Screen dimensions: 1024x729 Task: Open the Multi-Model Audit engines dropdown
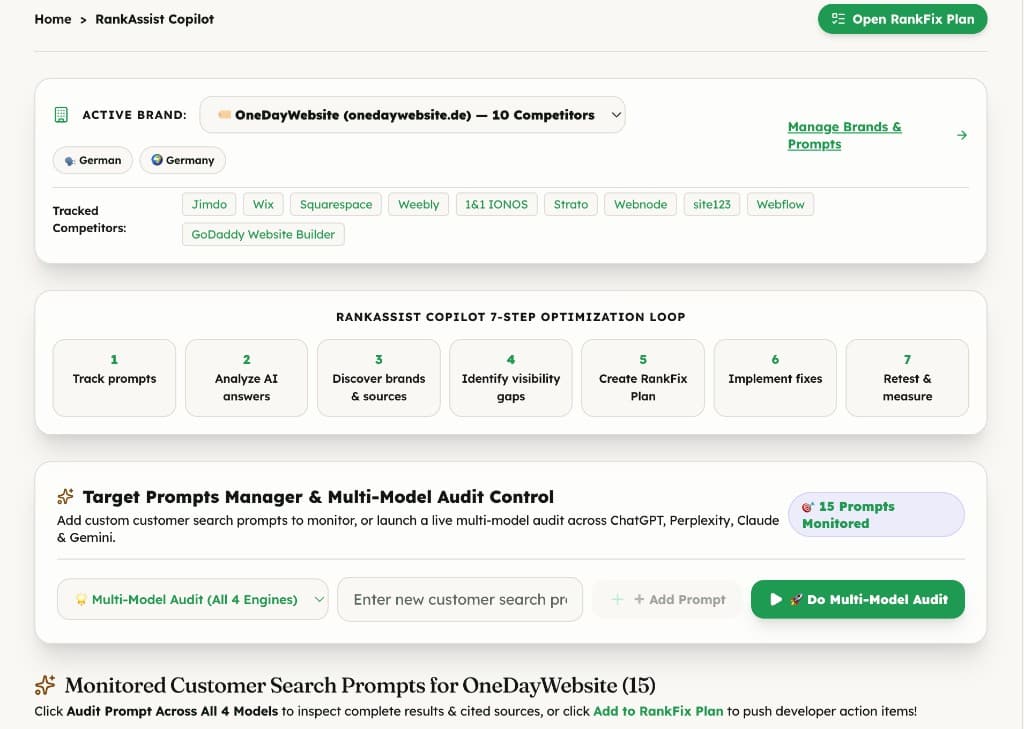(193, 599)
